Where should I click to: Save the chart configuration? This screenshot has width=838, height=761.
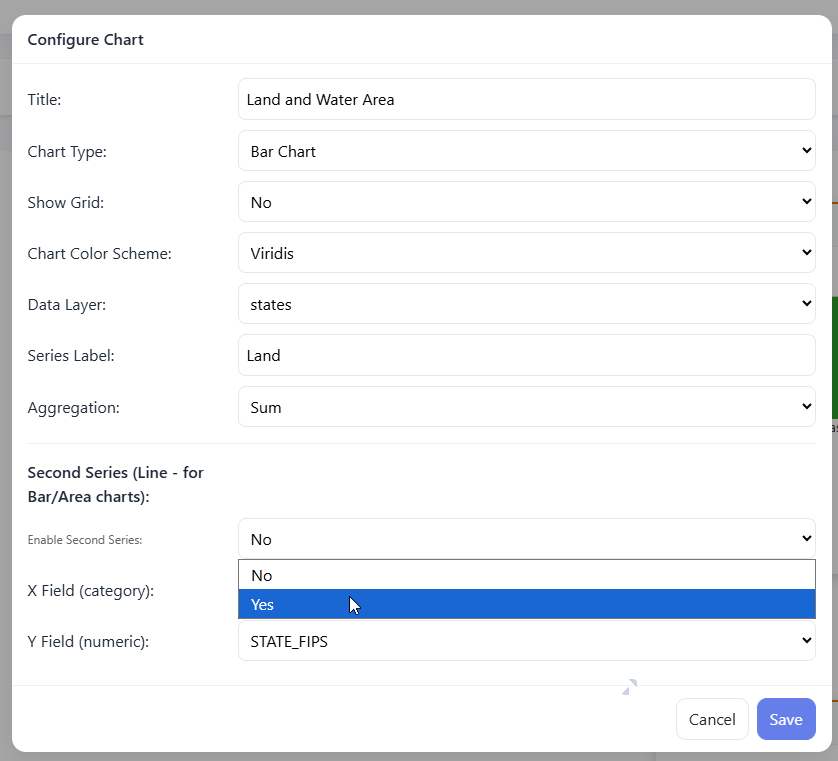786,719
